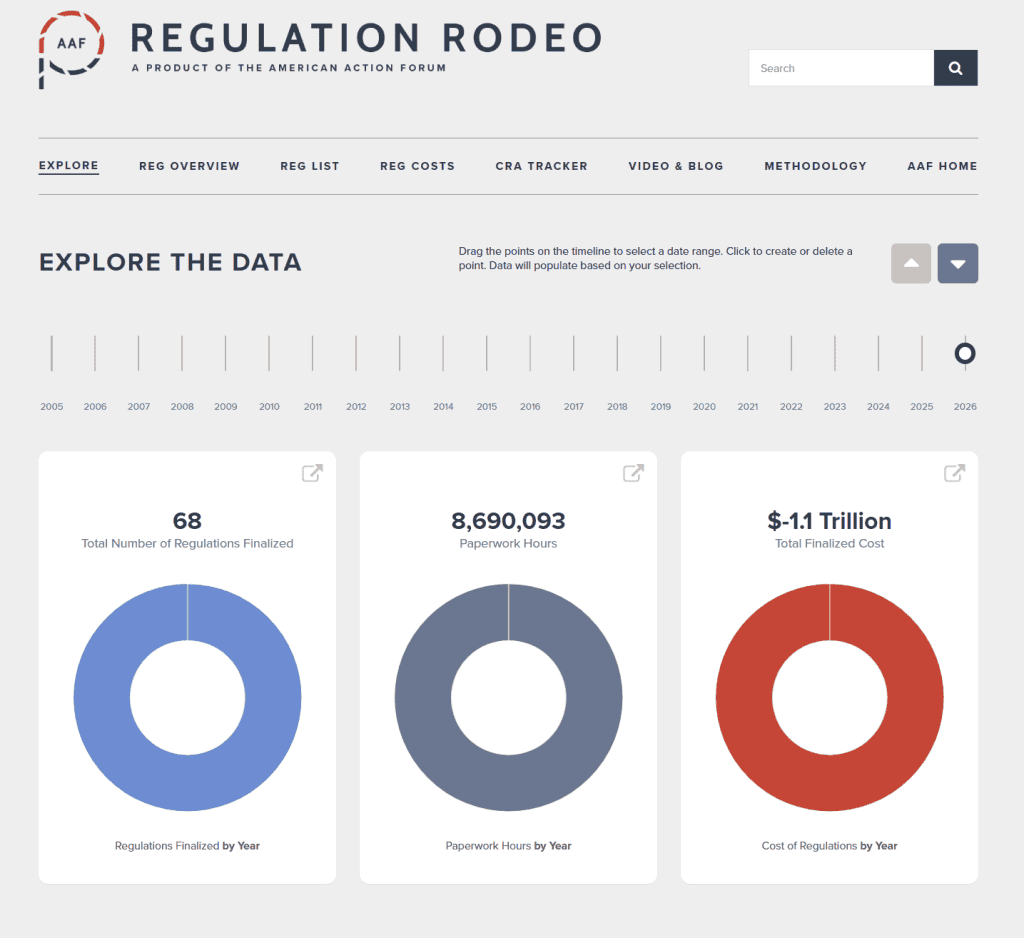This screenshot has height=938, width=1024.
Task: Open external link icon on Regulations Finalized card
Action: pyautogui.click(x=312, y=473)
